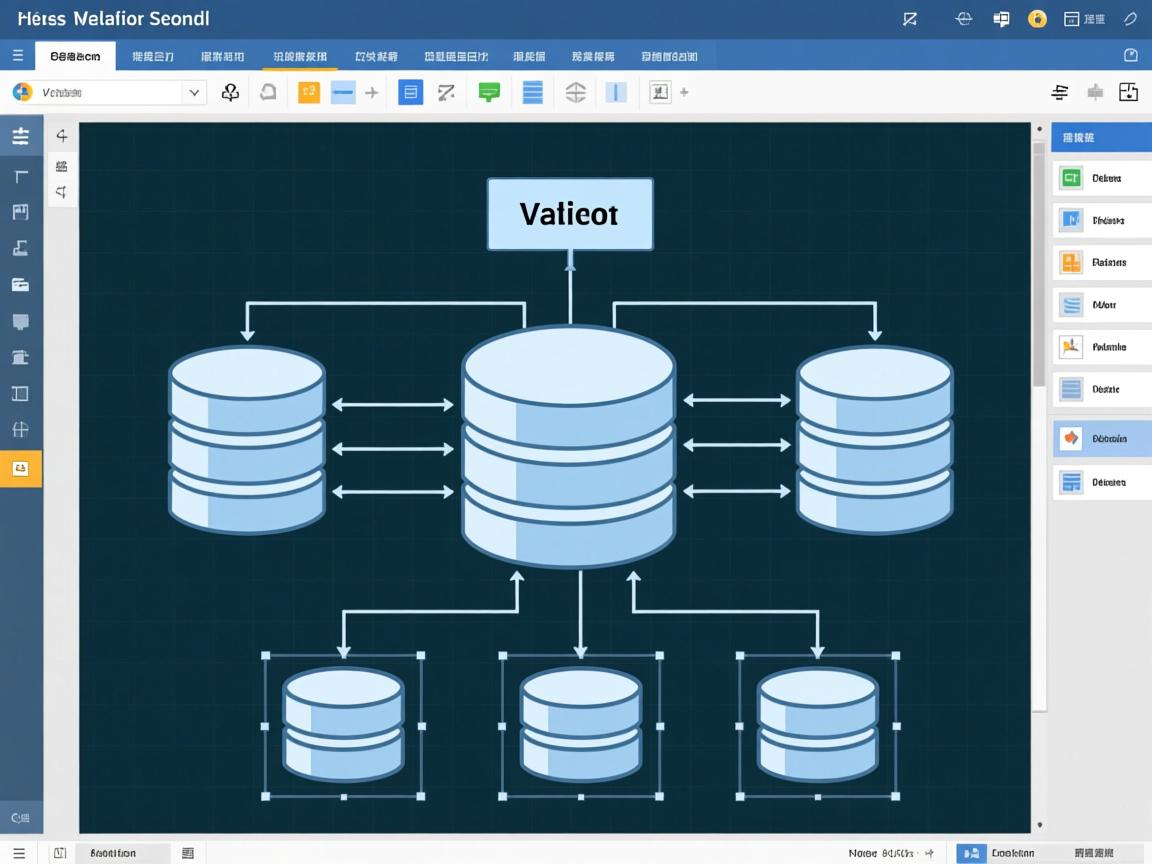Select the orange shape icon in toolbar
This screenshot has height=864, width=1152.
click(309, 93)
